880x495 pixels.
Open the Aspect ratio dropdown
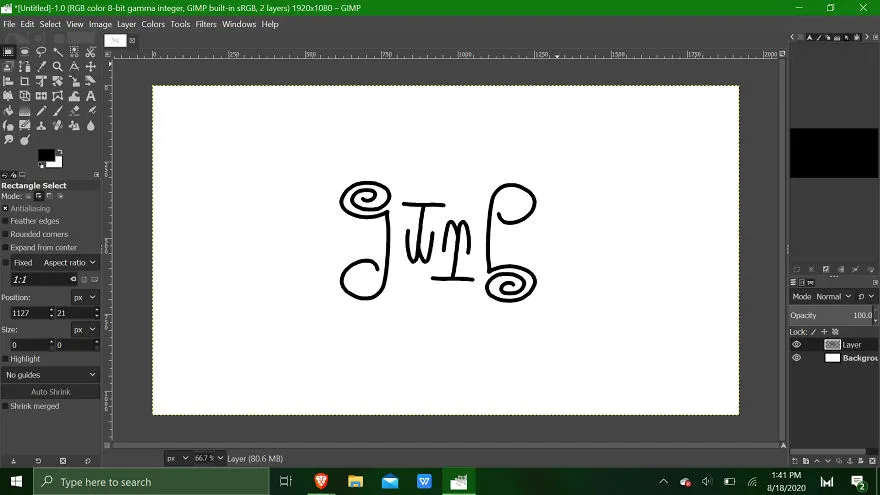click(x=70, y=263)
